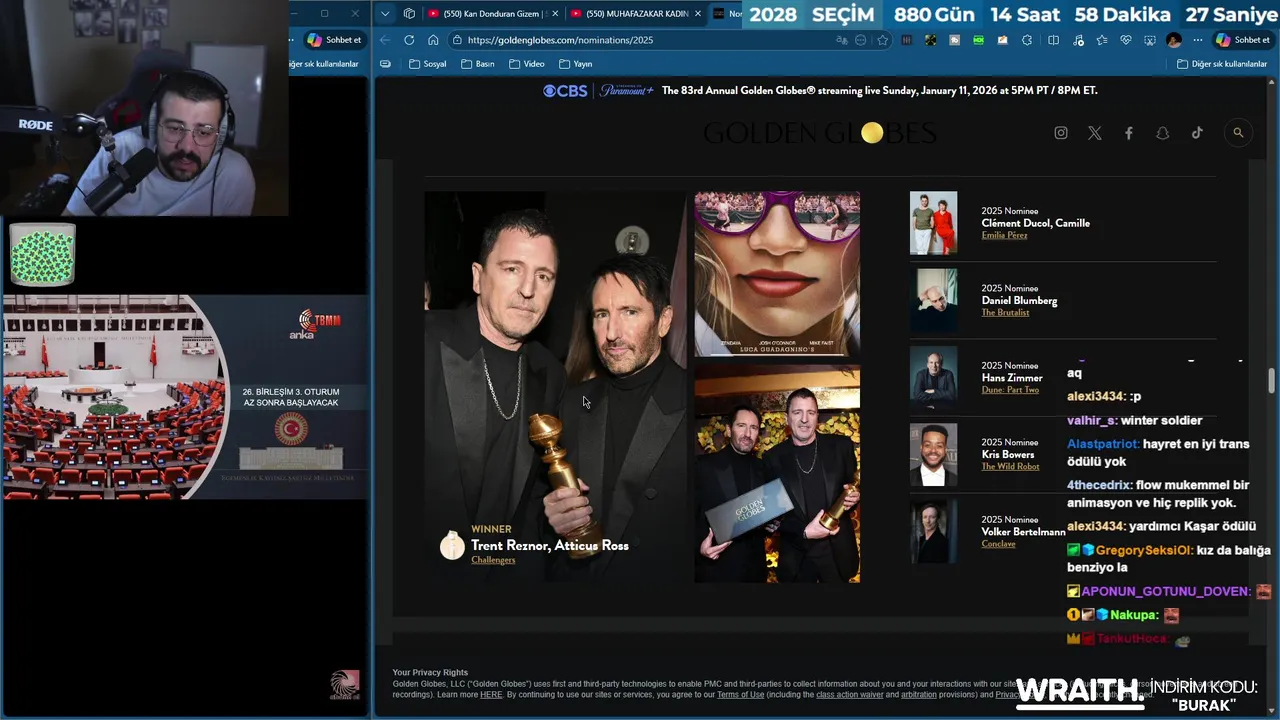Open The Wild Robot film link
Viewport: 1280px width, 720px height.
pyautogui.click(x=1010, y=466)
